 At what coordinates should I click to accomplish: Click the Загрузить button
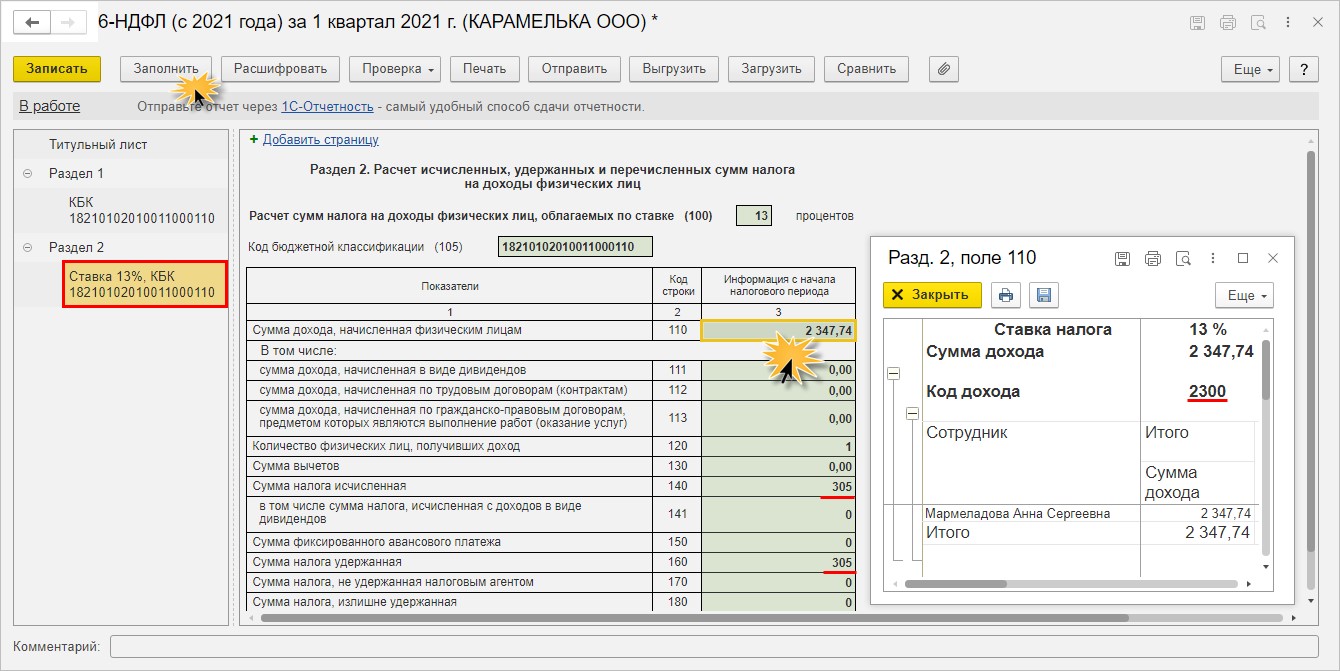click(772, 69)
